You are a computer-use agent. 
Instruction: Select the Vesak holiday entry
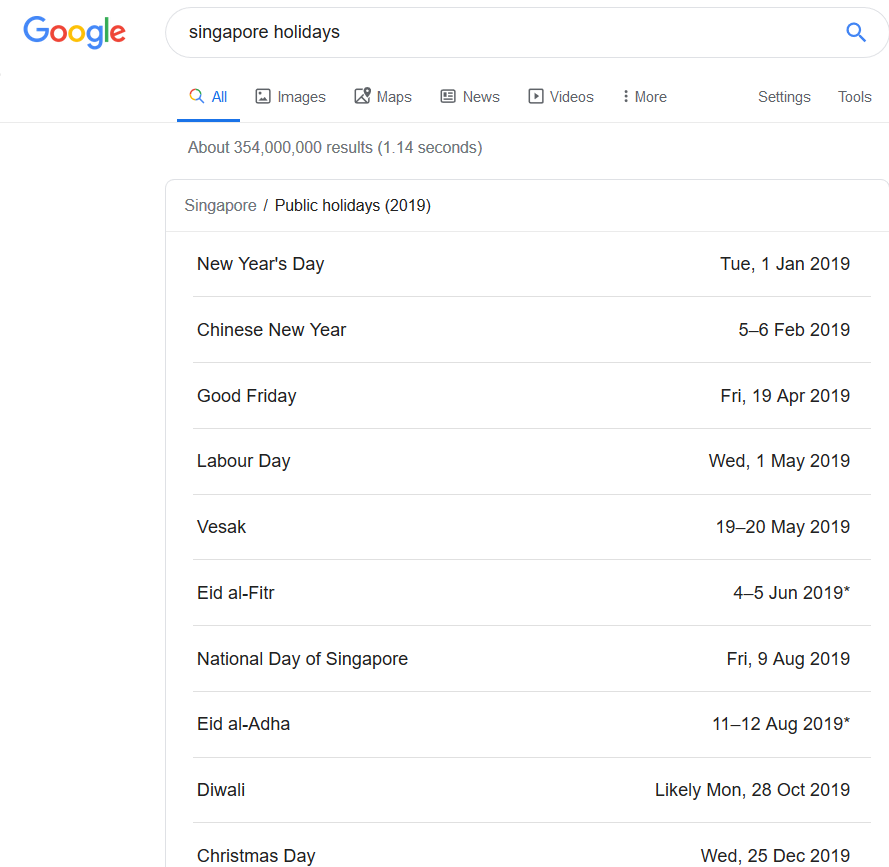point(532,527)
